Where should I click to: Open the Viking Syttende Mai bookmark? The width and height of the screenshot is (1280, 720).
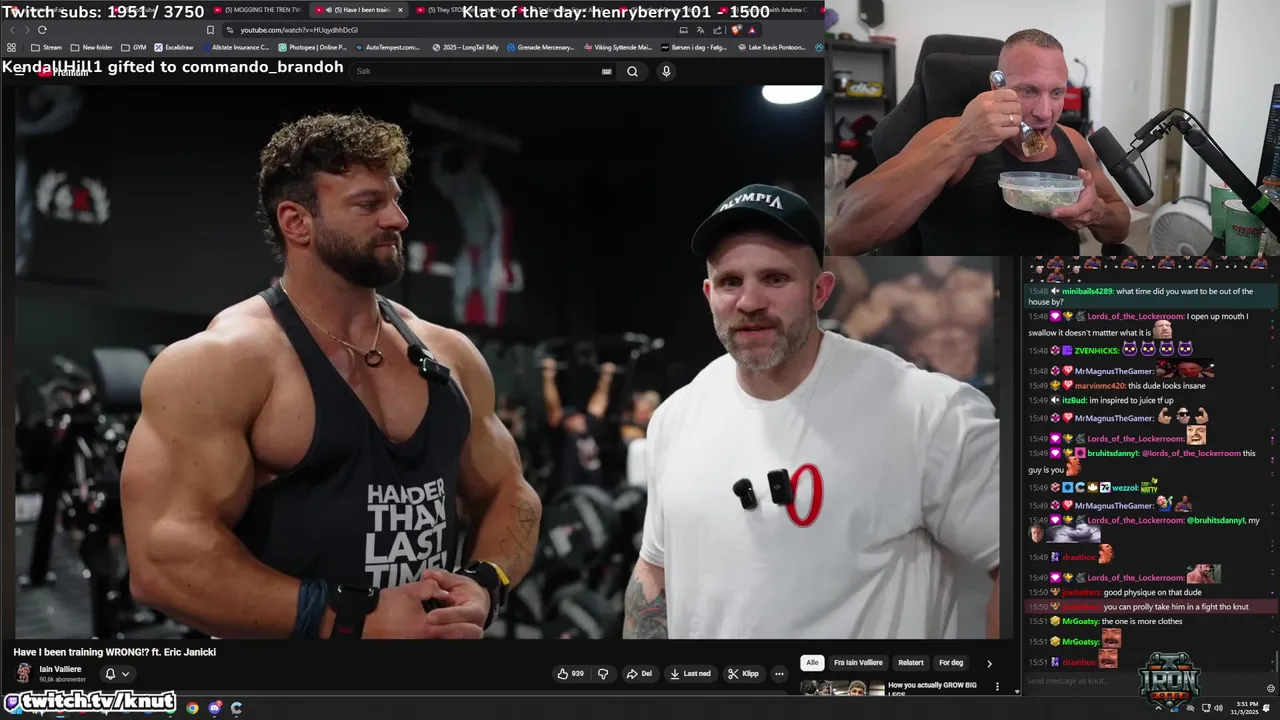click(617, 47)
